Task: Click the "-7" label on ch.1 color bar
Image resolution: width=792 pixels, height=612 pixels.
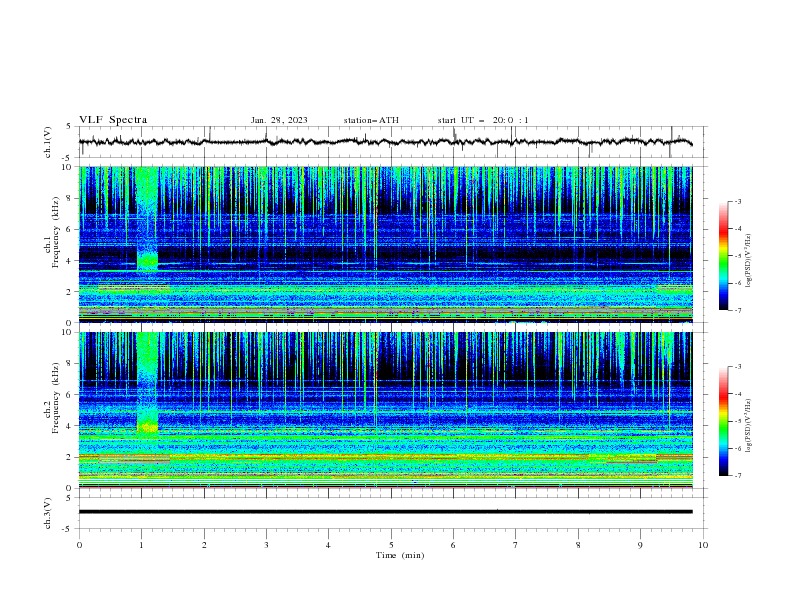Action: [x=737, y=311]
